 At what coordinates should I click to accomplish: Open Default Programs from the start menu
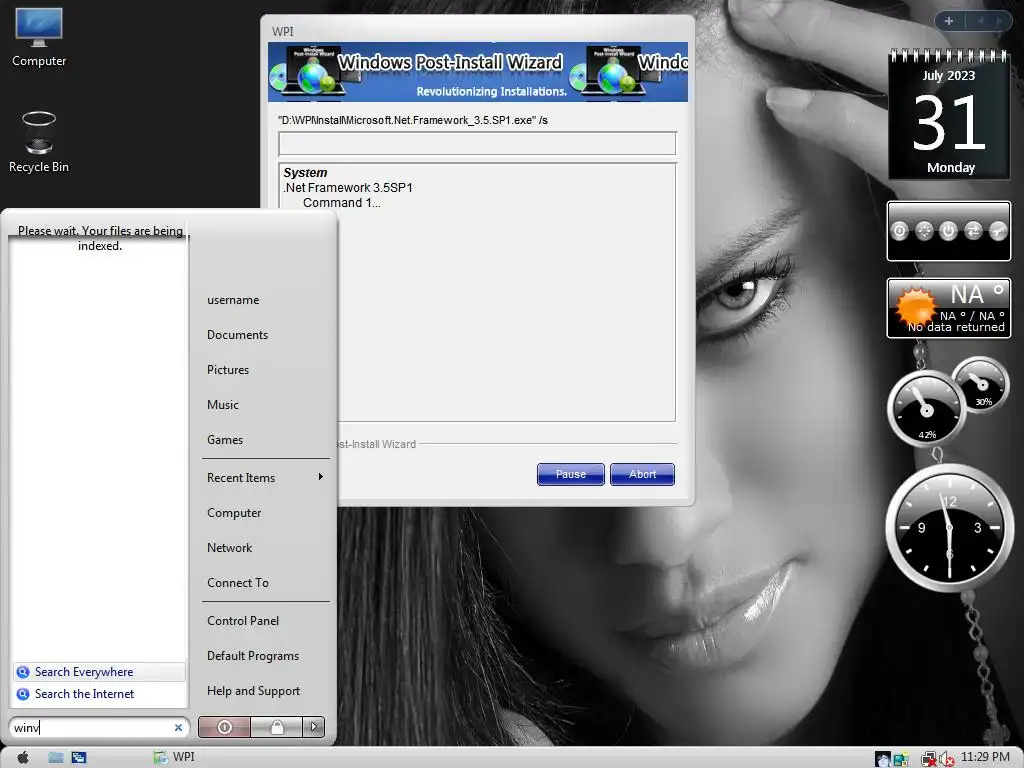pyautogui.click(x=253, y=656)
